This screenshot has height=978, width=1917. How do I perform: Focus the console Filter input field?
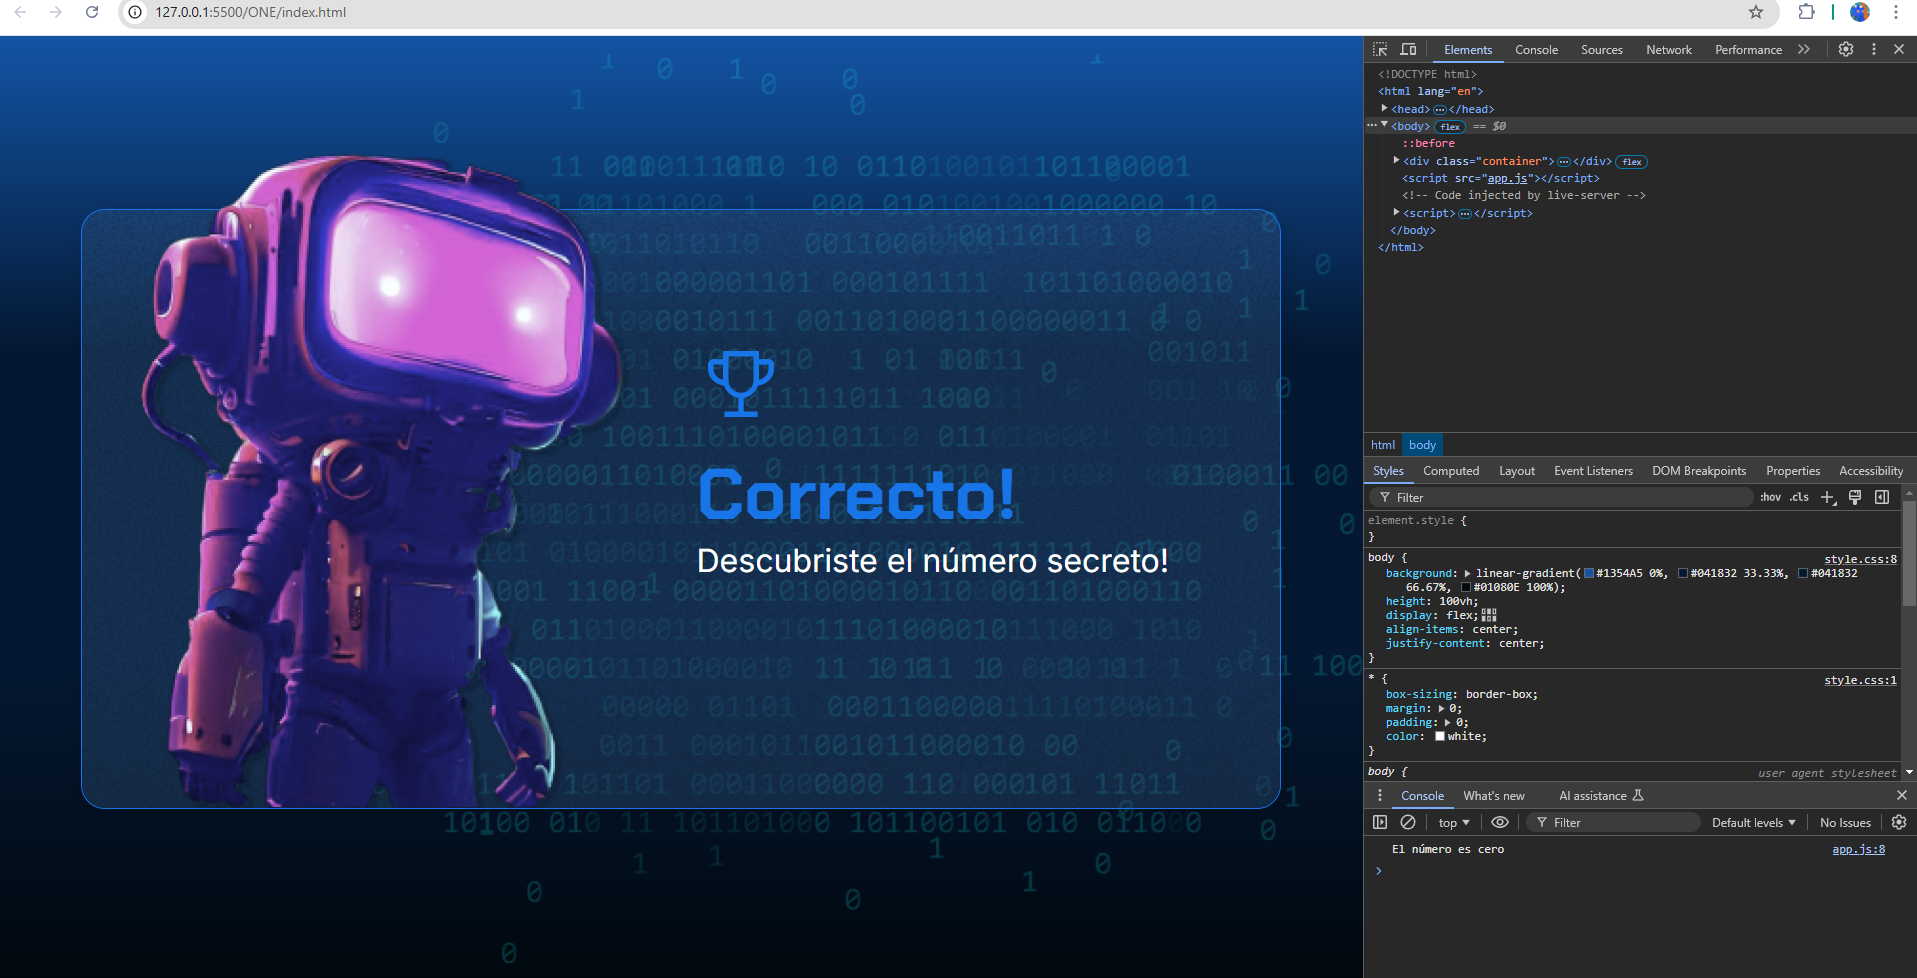[1614, 822]
